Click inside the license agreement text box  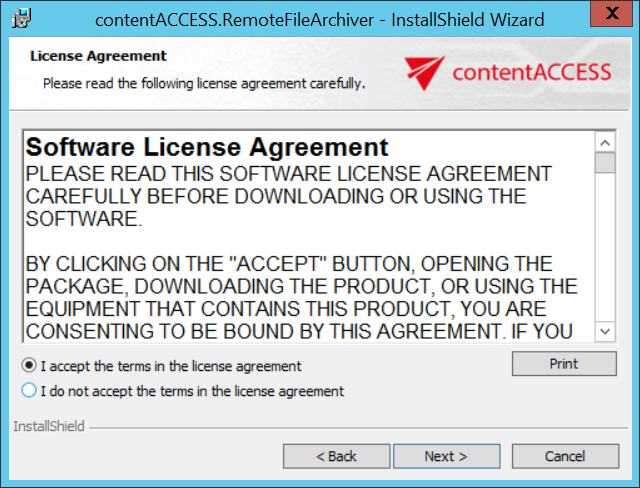coord(300,240)
